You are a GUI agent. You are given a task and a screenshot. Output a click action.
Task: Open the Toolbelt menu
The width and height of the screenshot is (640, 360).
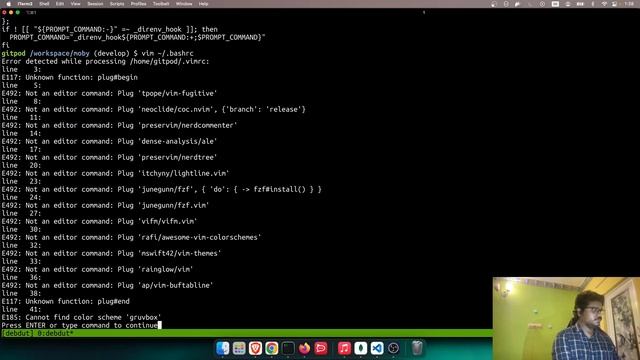click(x=161, y=4)
